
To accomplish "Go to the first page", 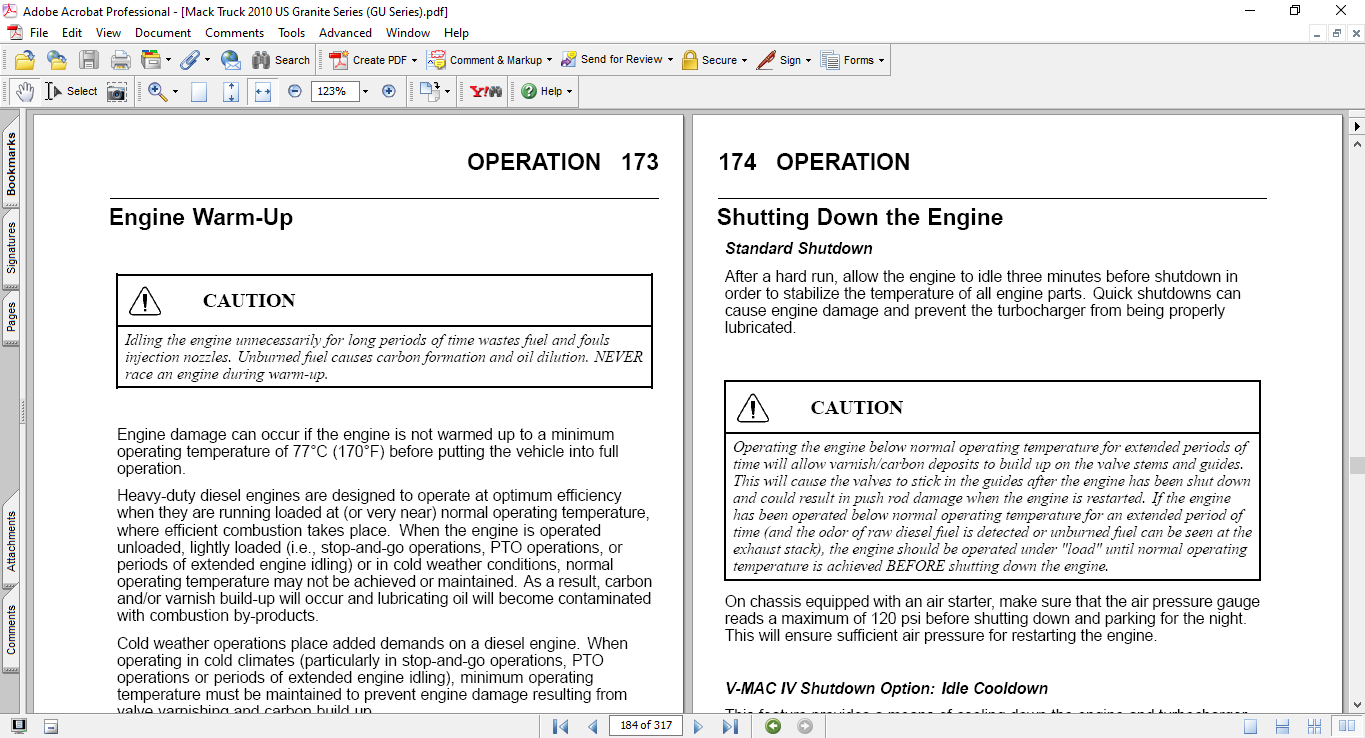I will [x=560, y=726].
